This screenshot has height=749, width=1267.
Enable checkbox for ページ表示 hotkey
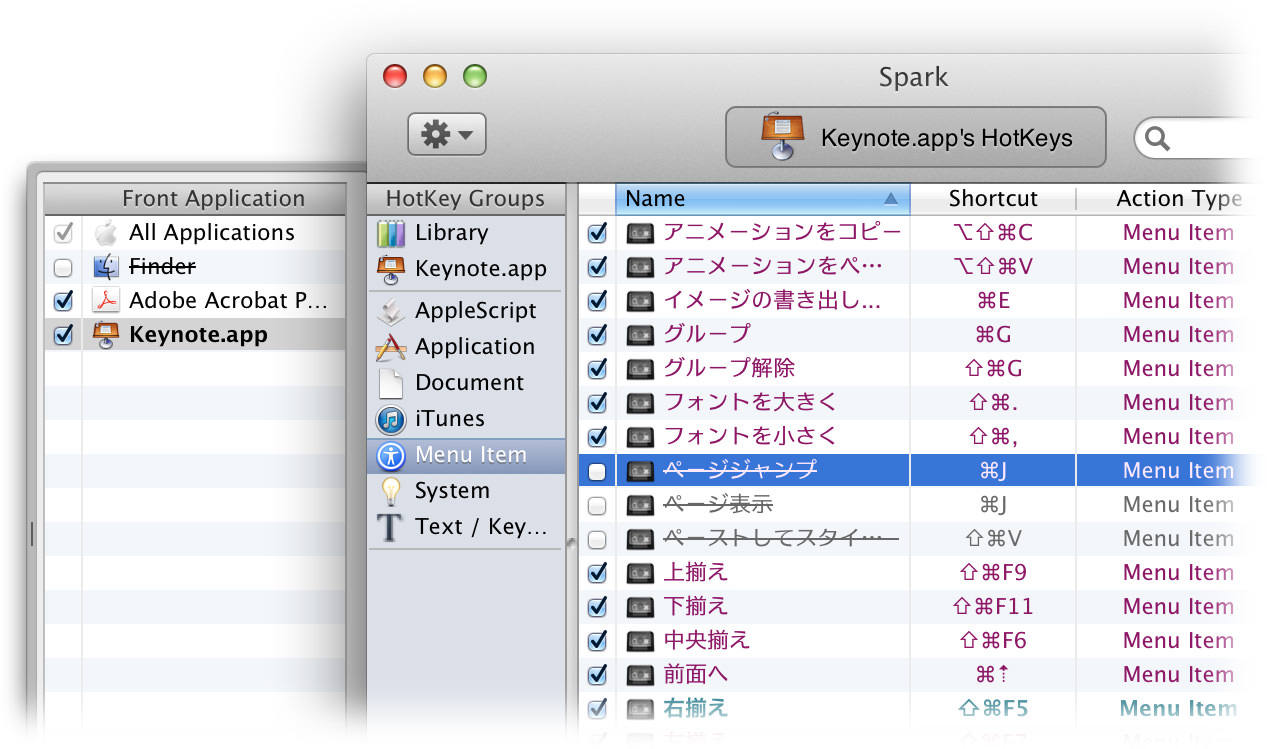(597, 505)
